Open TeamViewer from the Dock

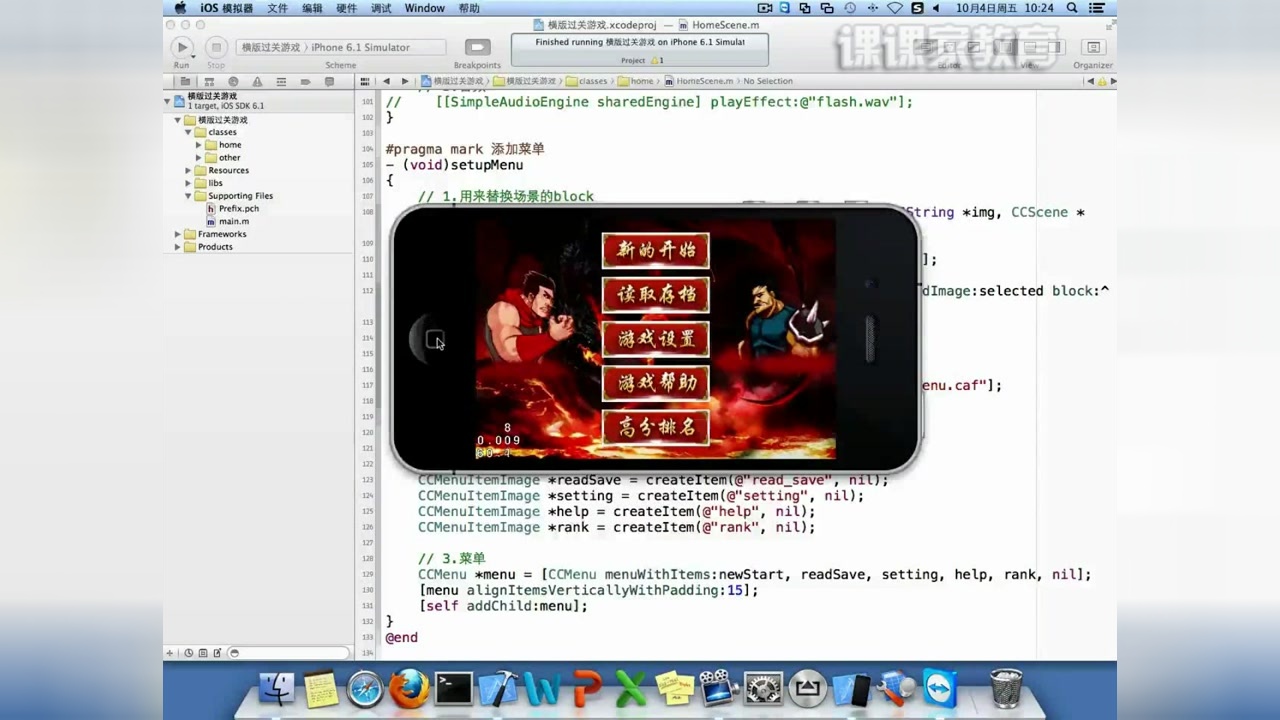point(940,688)
